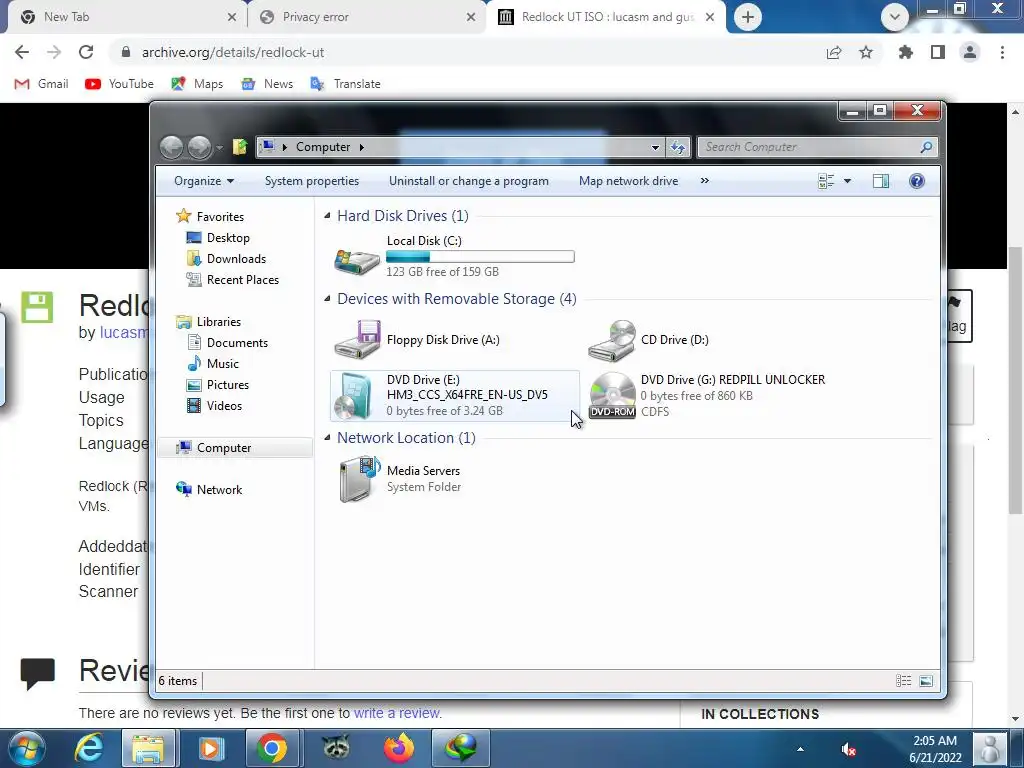The width and height of the screenshot is (1024, 768).
Task: Open YouTube bookmark
Action: pos(120,84)
